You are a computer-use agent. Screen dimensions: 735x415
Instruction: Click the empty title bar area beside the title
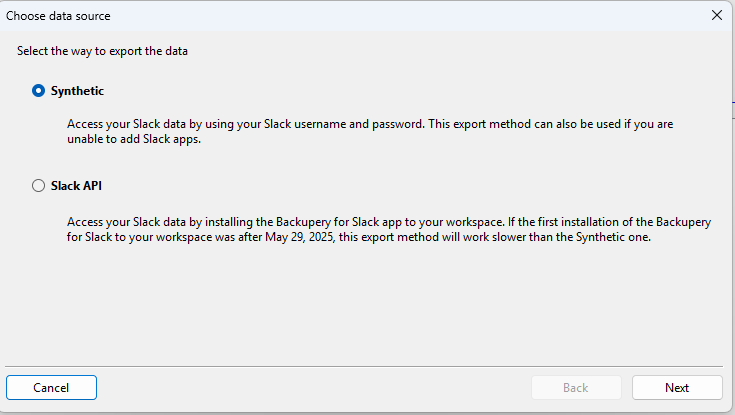click(x=400, y=16)
